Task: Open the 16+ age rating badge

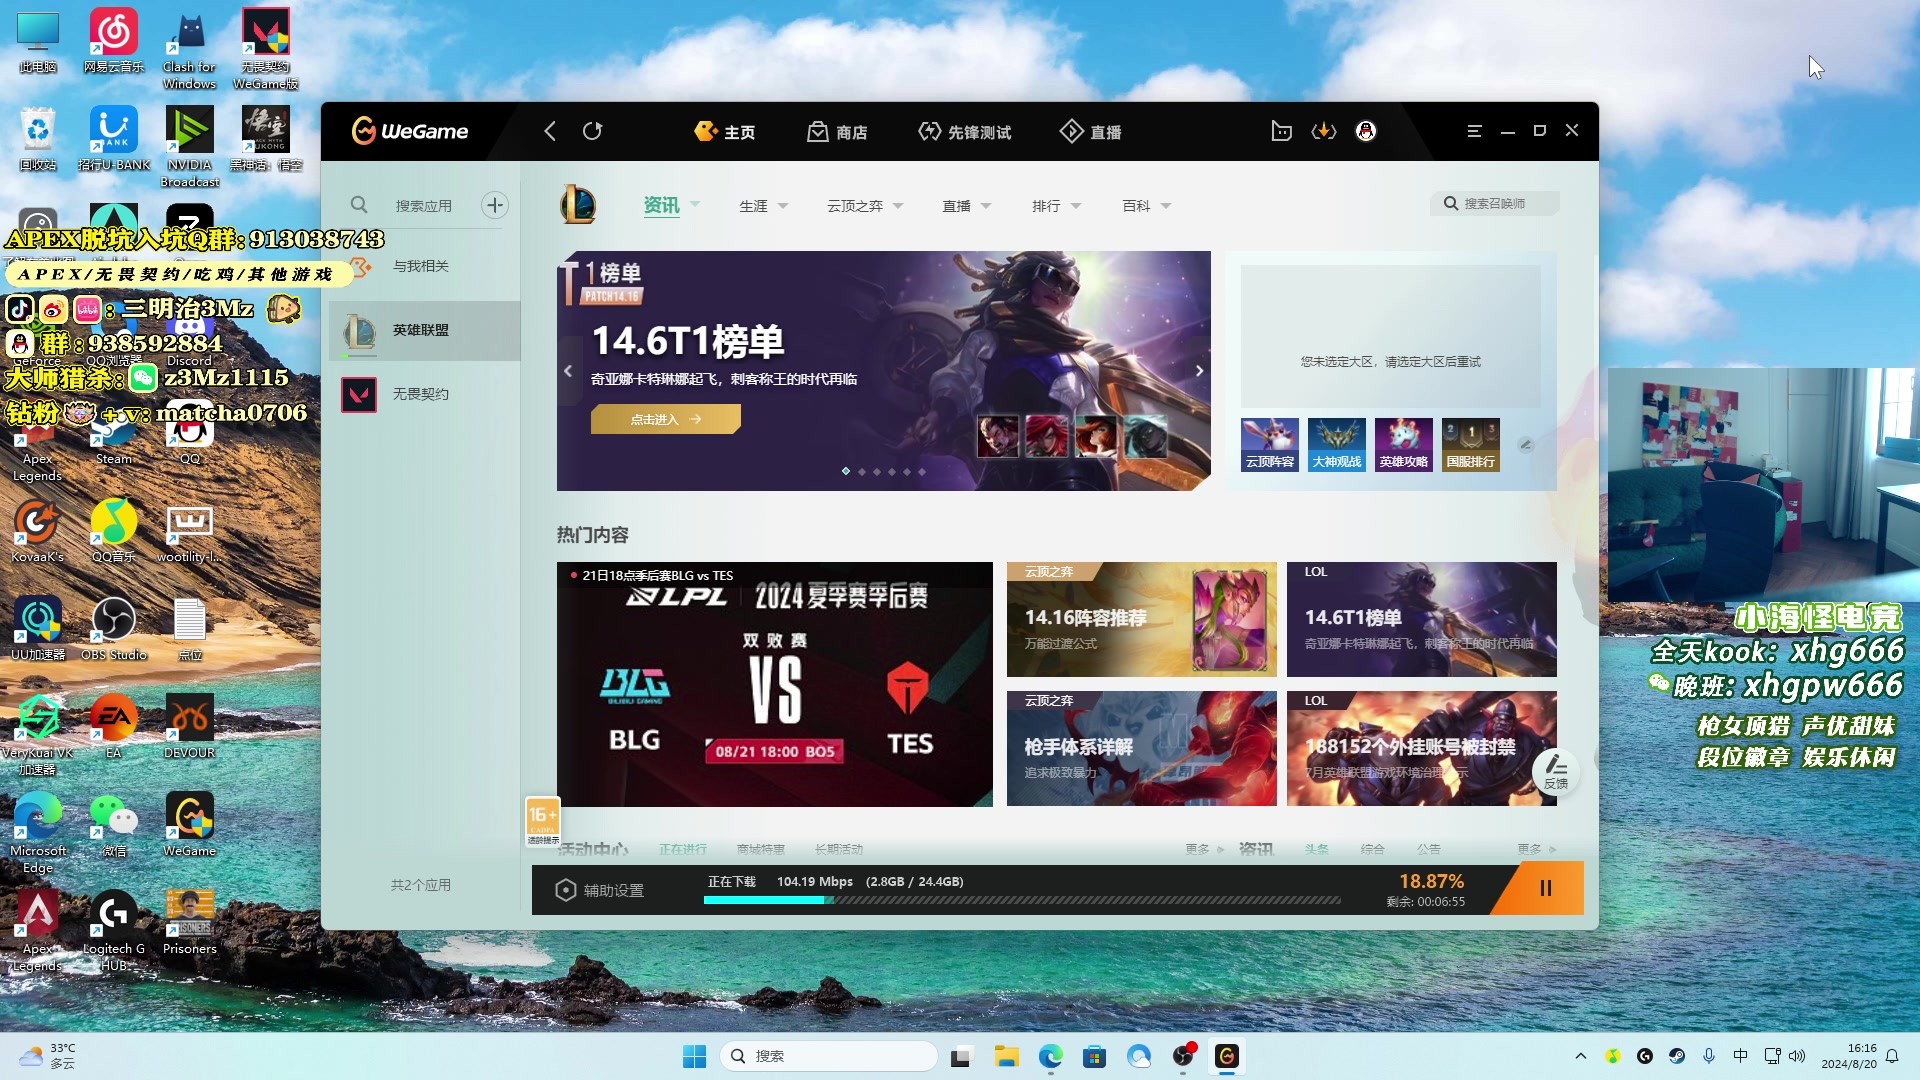Action: 543,821
